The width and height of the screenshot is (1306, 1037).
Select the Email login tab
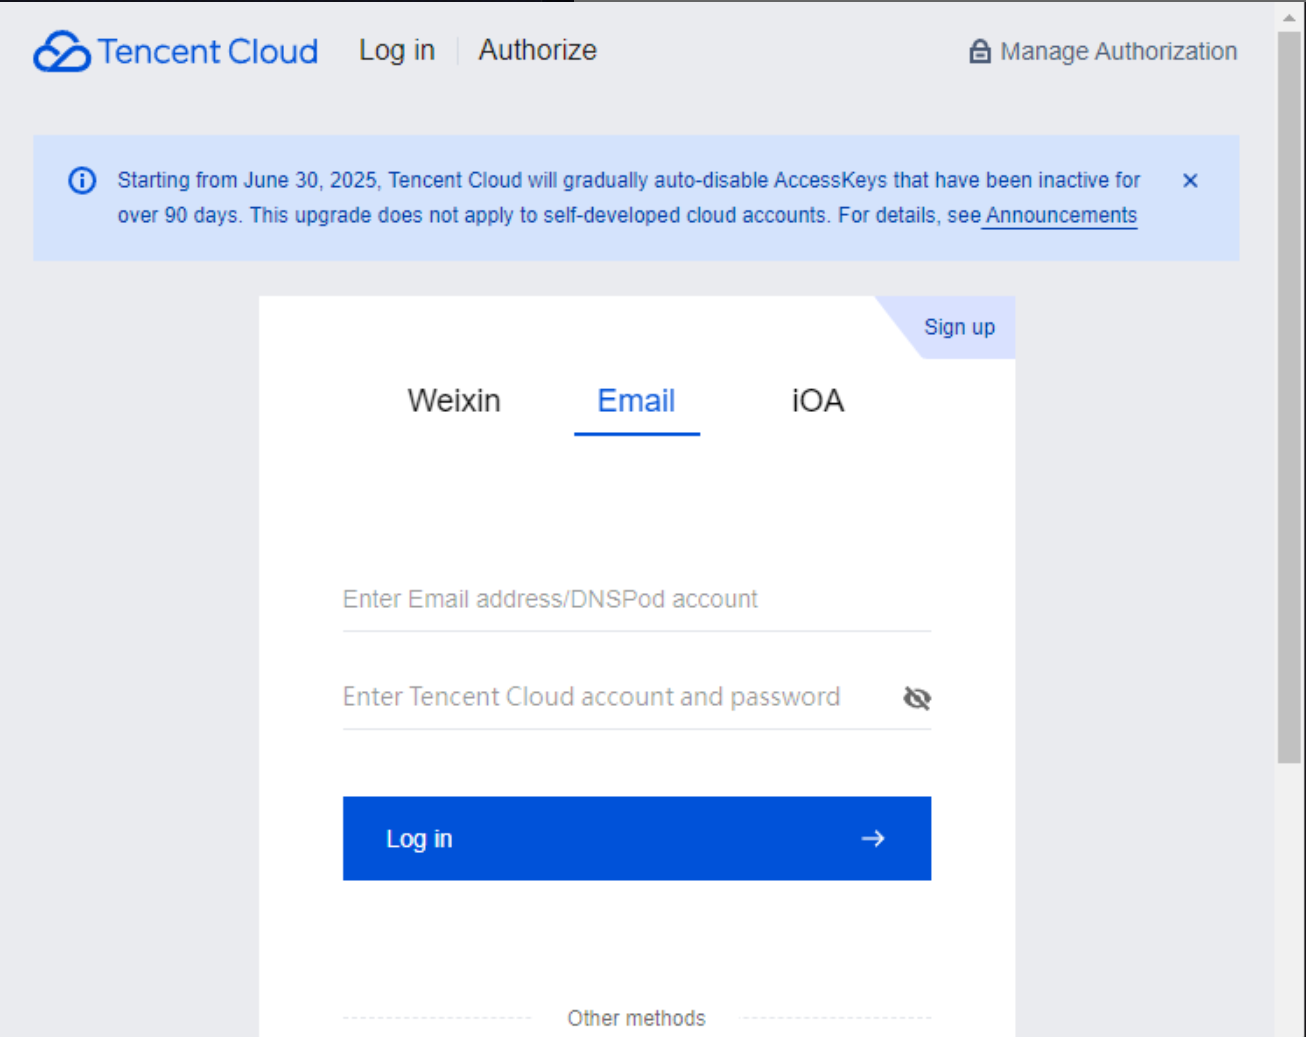tap(636, 401)
